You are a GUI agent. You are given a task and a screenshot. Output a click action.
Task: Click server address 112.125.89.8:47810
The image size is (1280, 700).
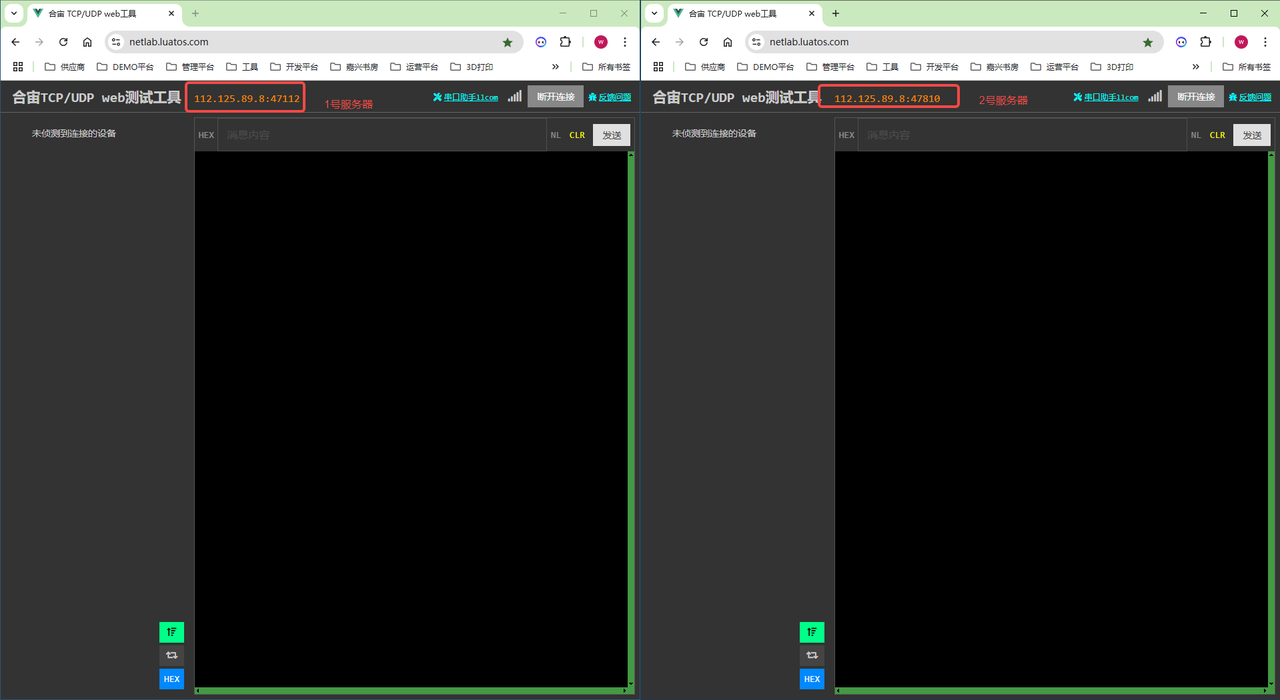pyautogui.click(x=887, y=99)
